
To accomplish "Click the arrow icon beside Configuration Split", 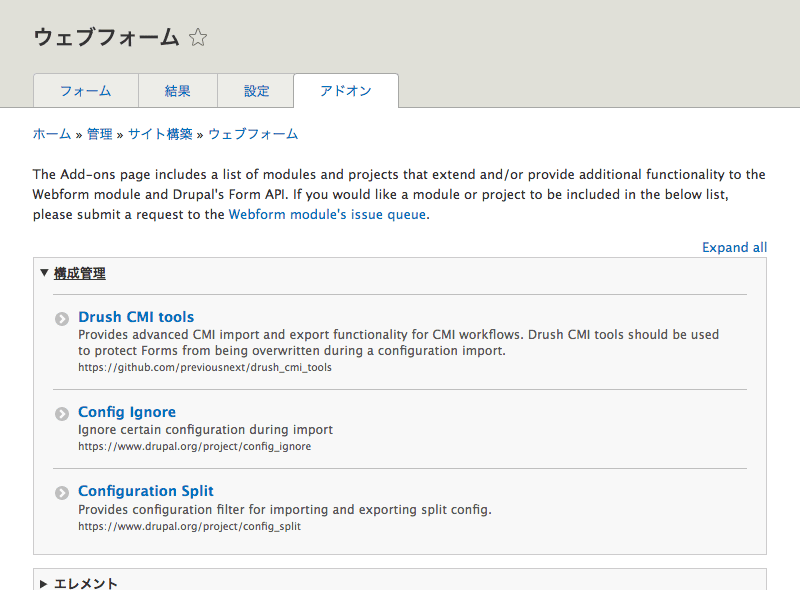I will [62, 493].
